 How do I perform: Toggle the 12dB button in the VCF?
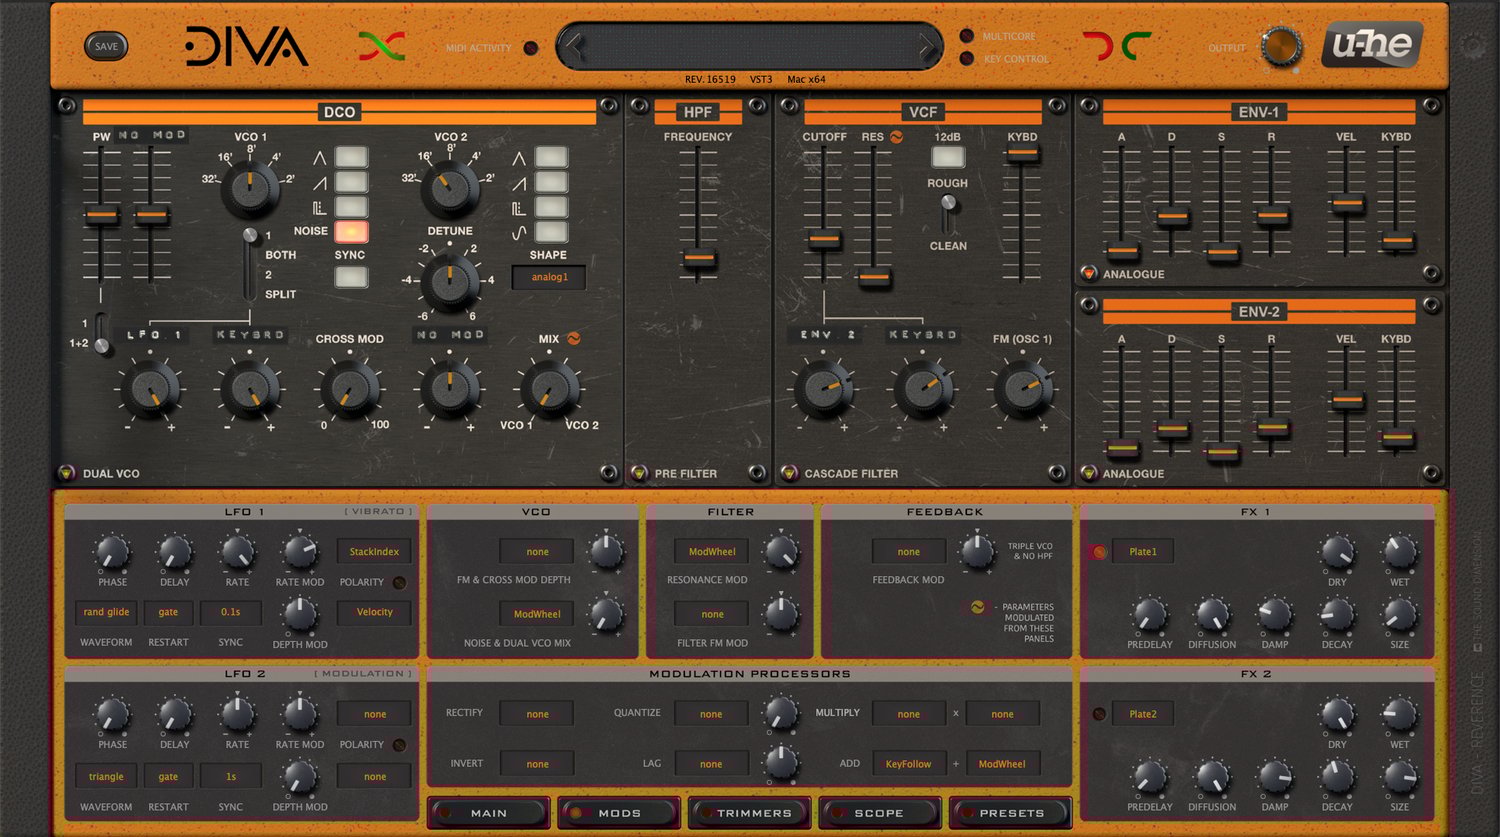coord(948,157)
